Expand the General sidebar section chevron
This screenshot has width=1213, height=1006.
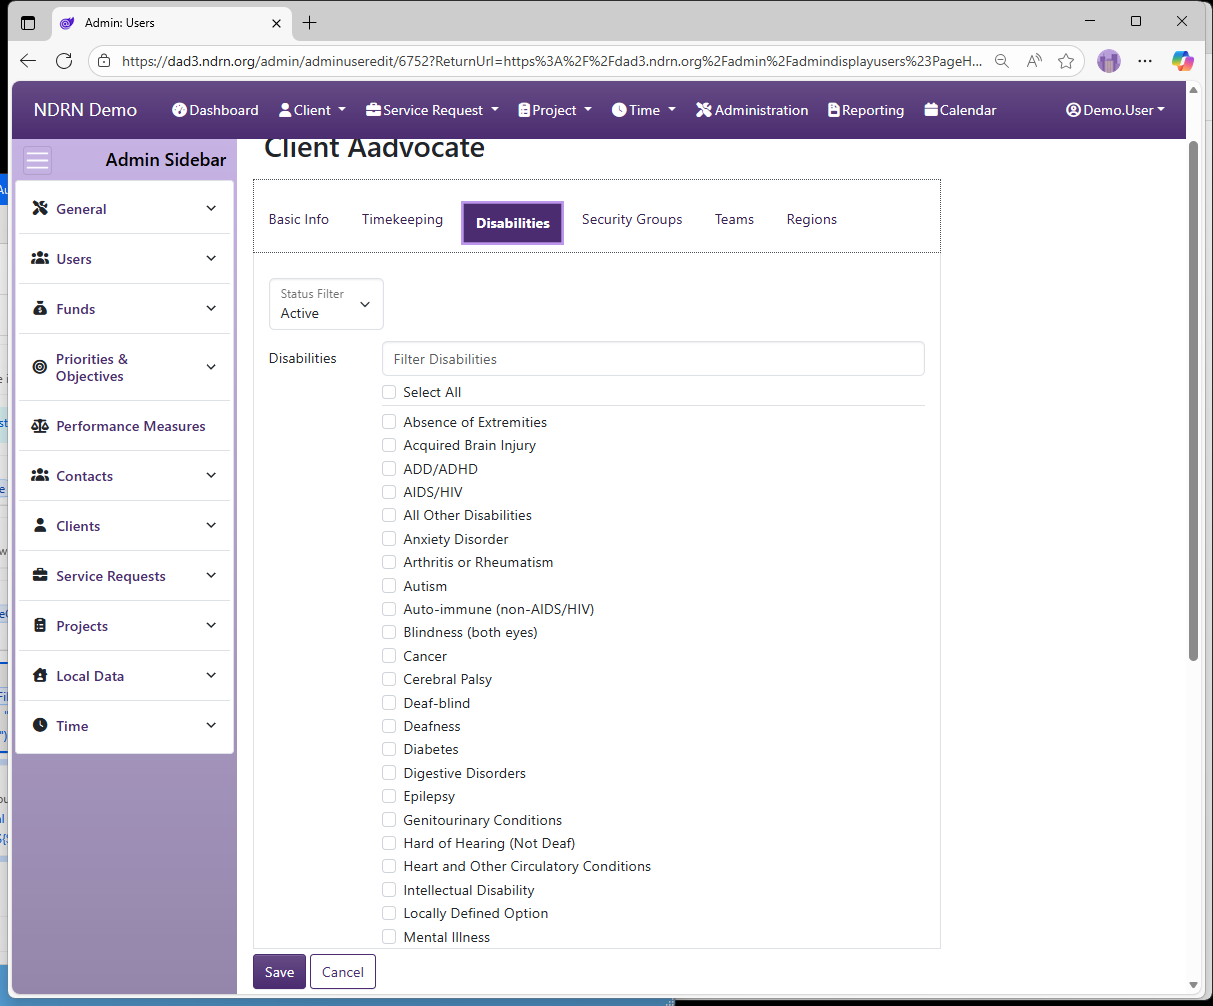coord(211,208)
